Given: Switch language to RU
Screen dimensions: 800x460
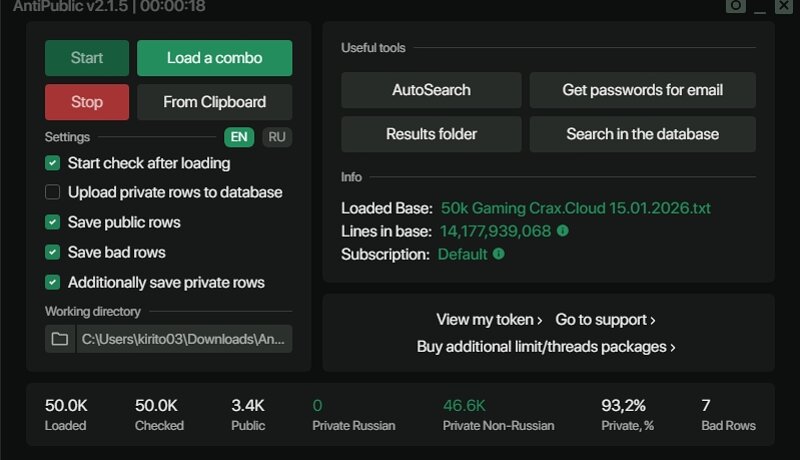Looking at the screenshot, I should (277, 137).
